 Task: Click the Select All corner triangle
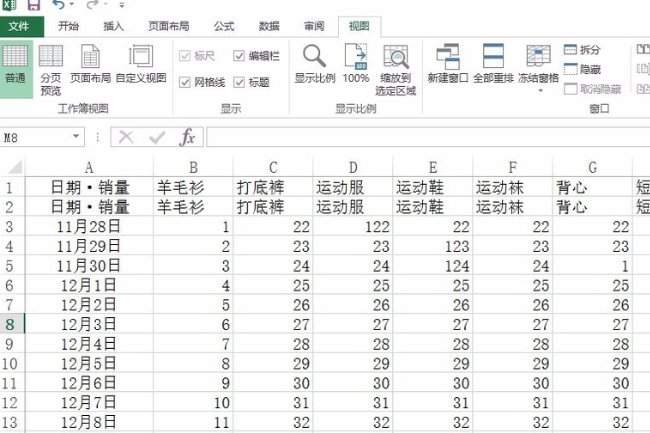click(14, 167)
